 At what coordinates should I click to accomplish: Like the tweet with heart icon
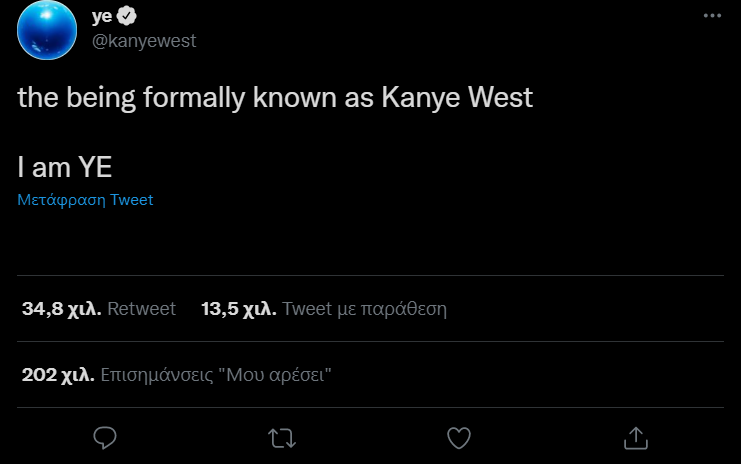(458, 437)
